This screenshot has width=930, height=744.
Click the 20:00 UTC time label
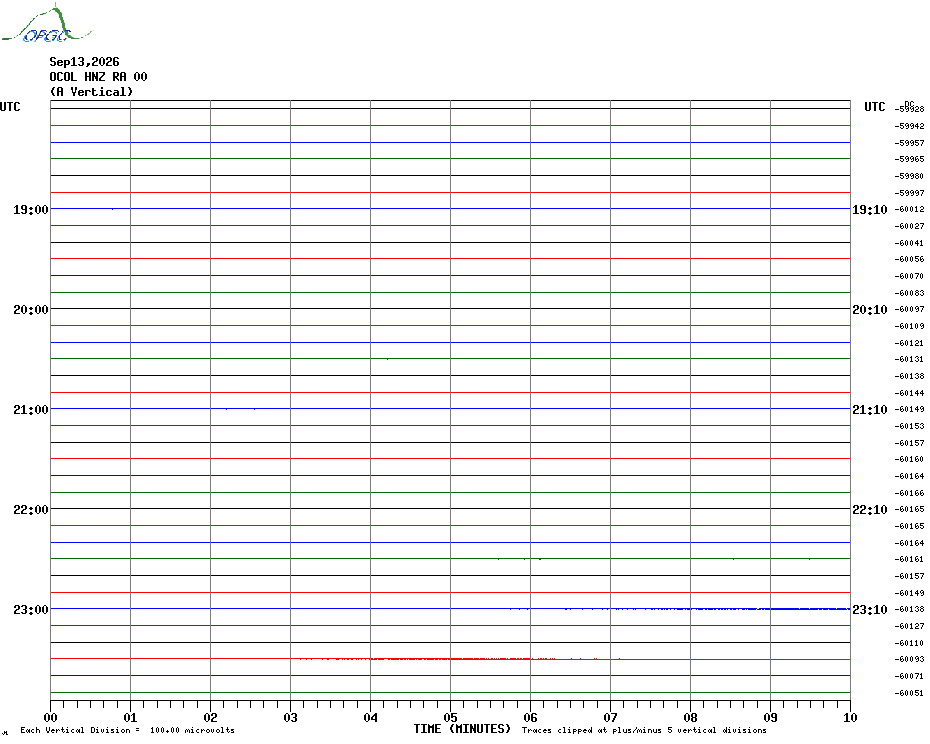pyautogui.click(x=31, y=310)
